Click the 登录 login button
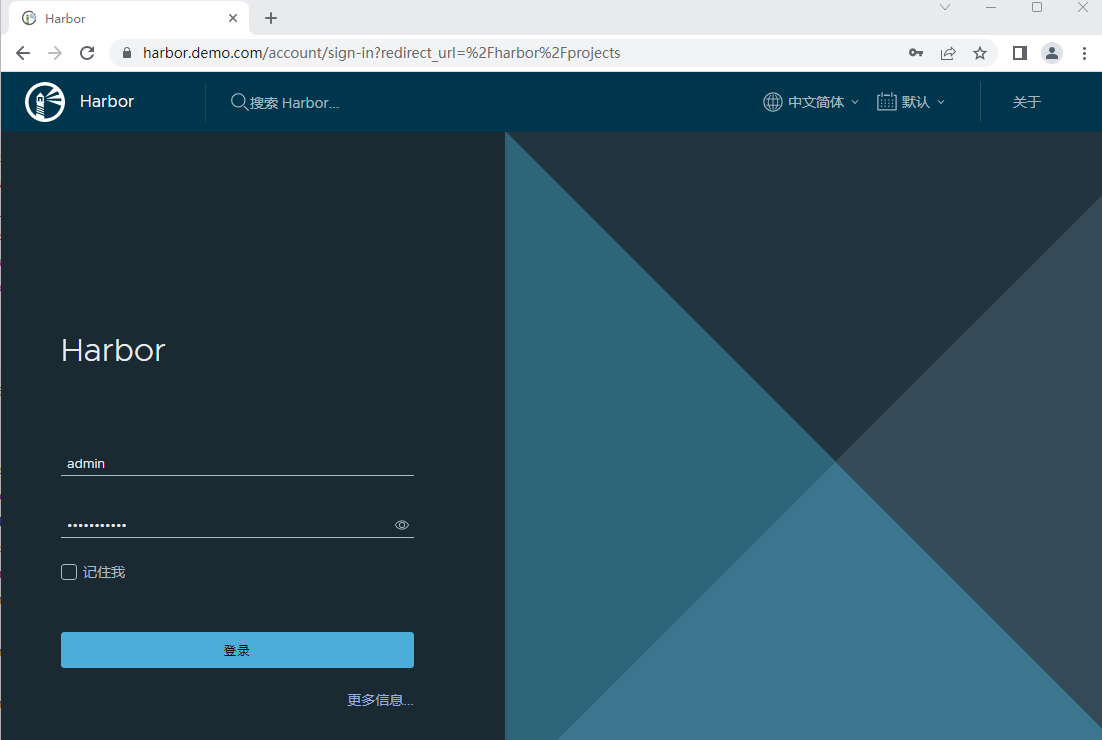Image resolution: width=1102 pixels, height=740 pixels. 237,650
